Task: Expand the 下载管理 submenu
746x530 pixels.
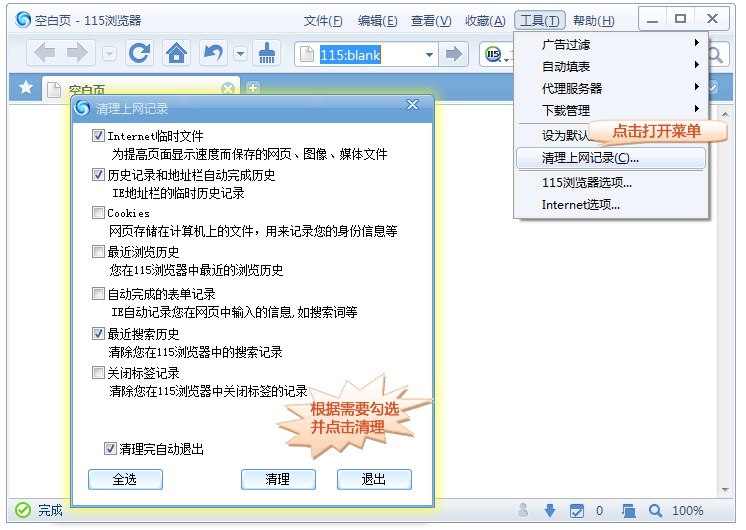Action: pyautogui.click(x=611, y=110)
